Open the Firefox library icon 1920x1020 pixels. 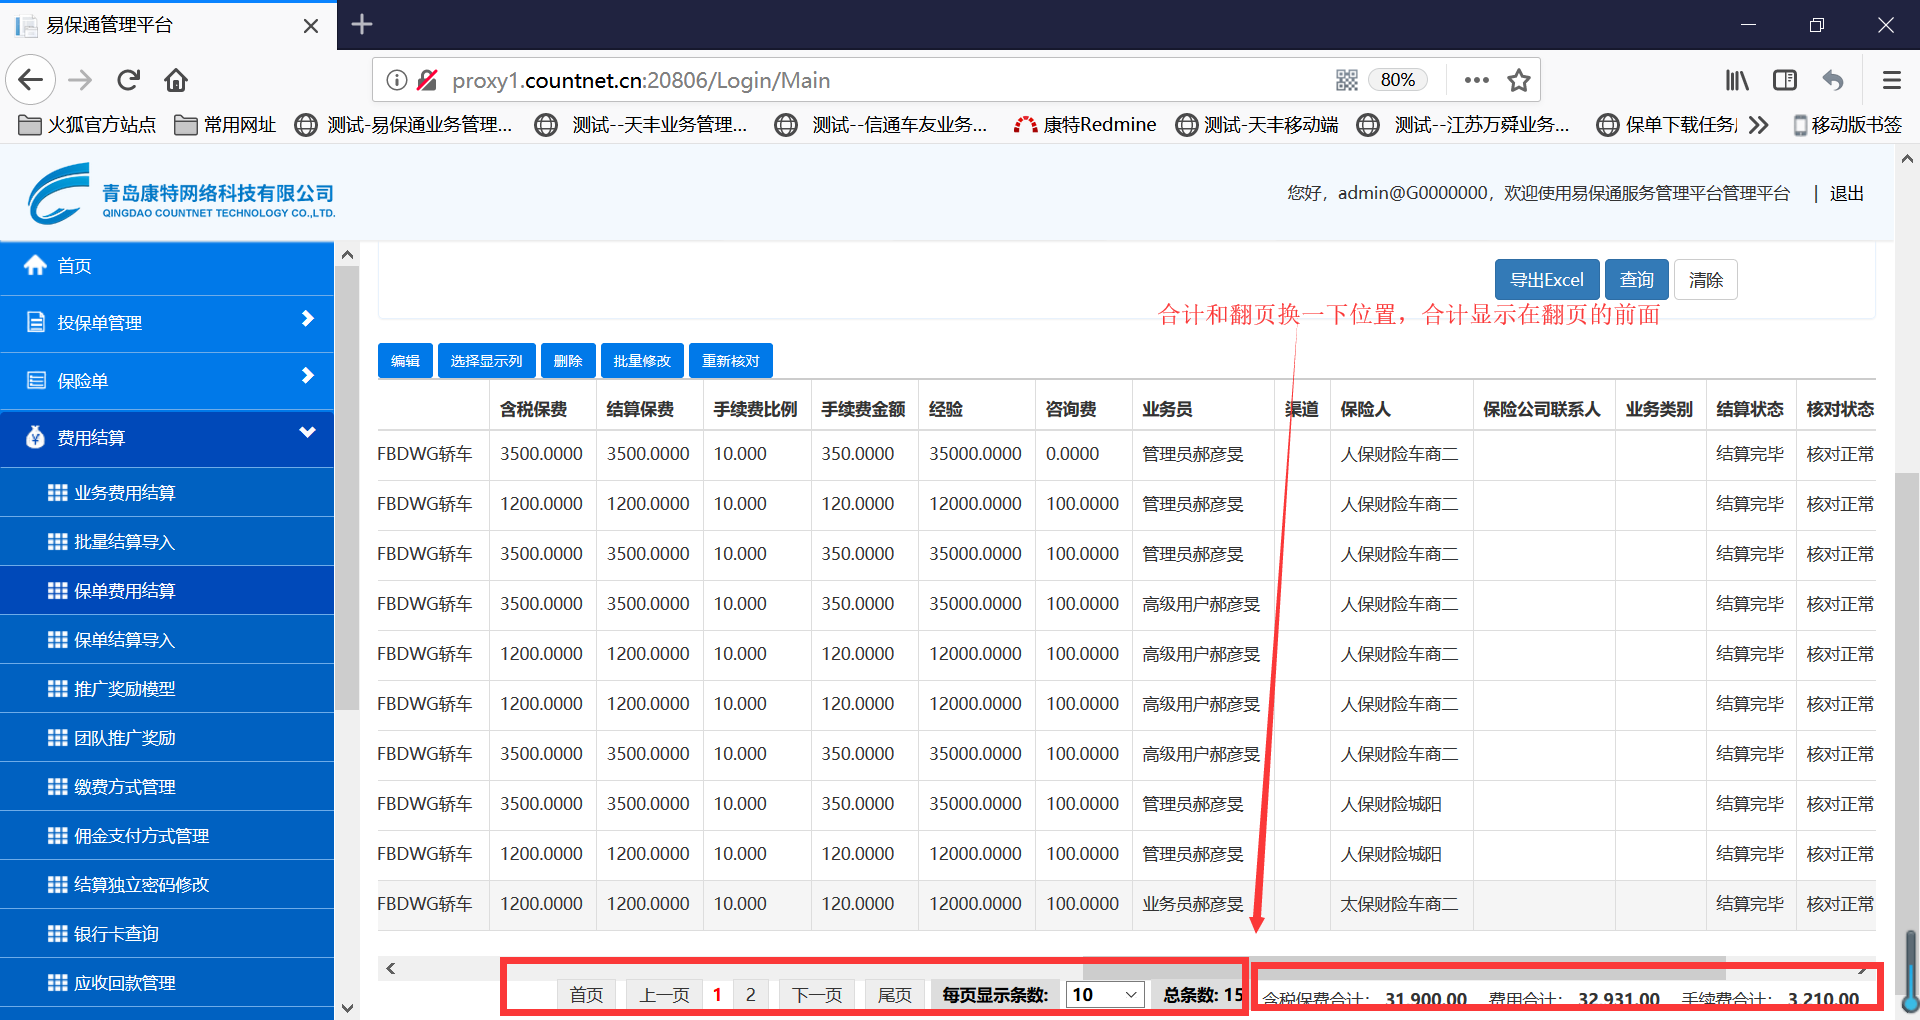[x=1737, y=80]
